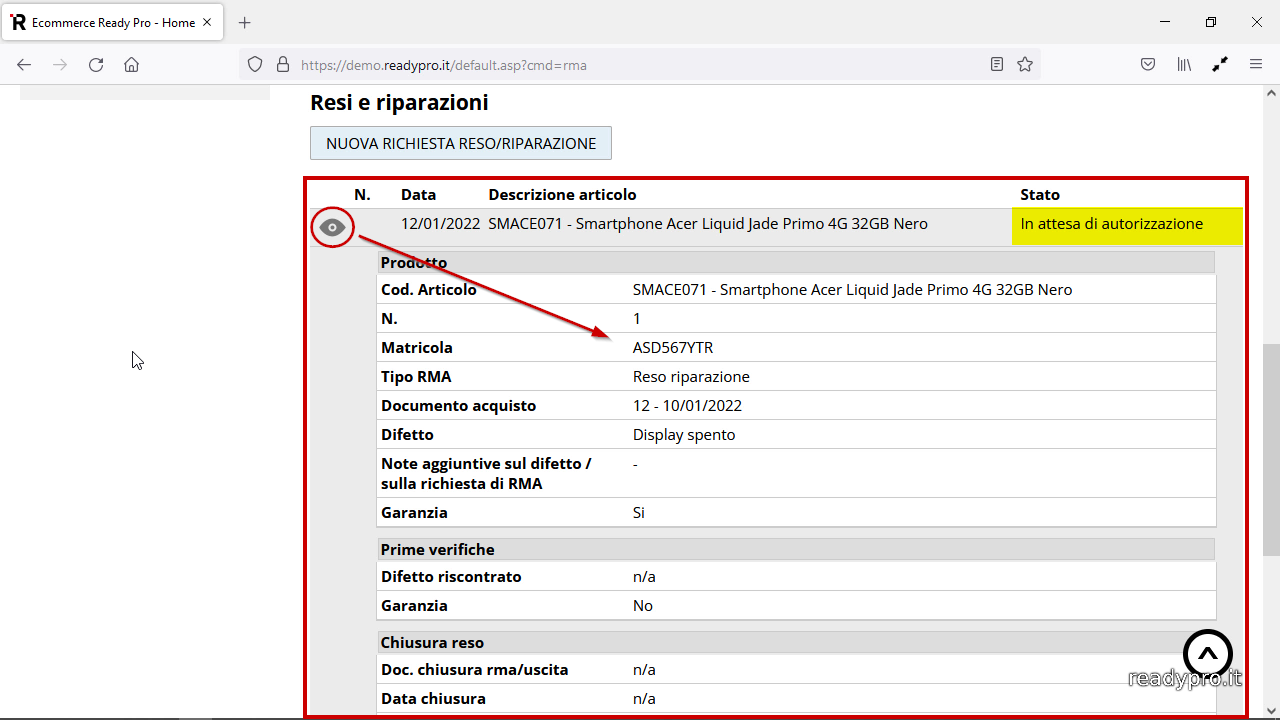Open the Firefox hamburger menu

tap(1256, 64)
